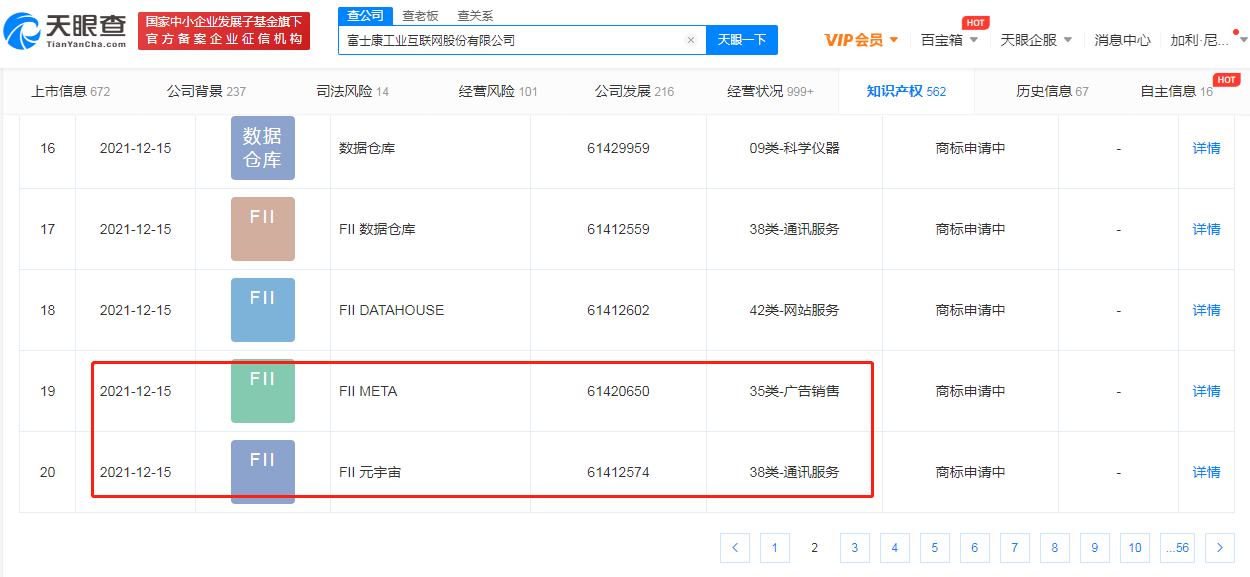
Task: Open the 公司背景 237 tab
Action: tap(206, 91)
